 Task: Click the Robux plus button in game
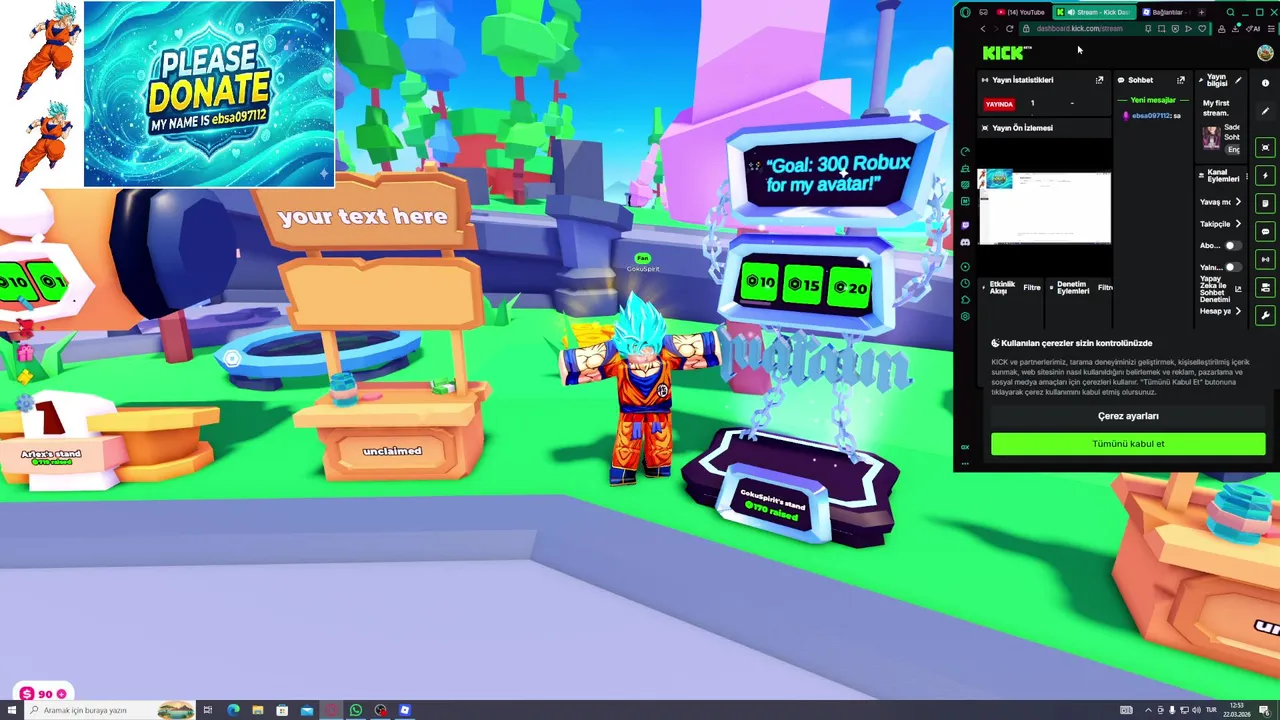pos(62,694)
